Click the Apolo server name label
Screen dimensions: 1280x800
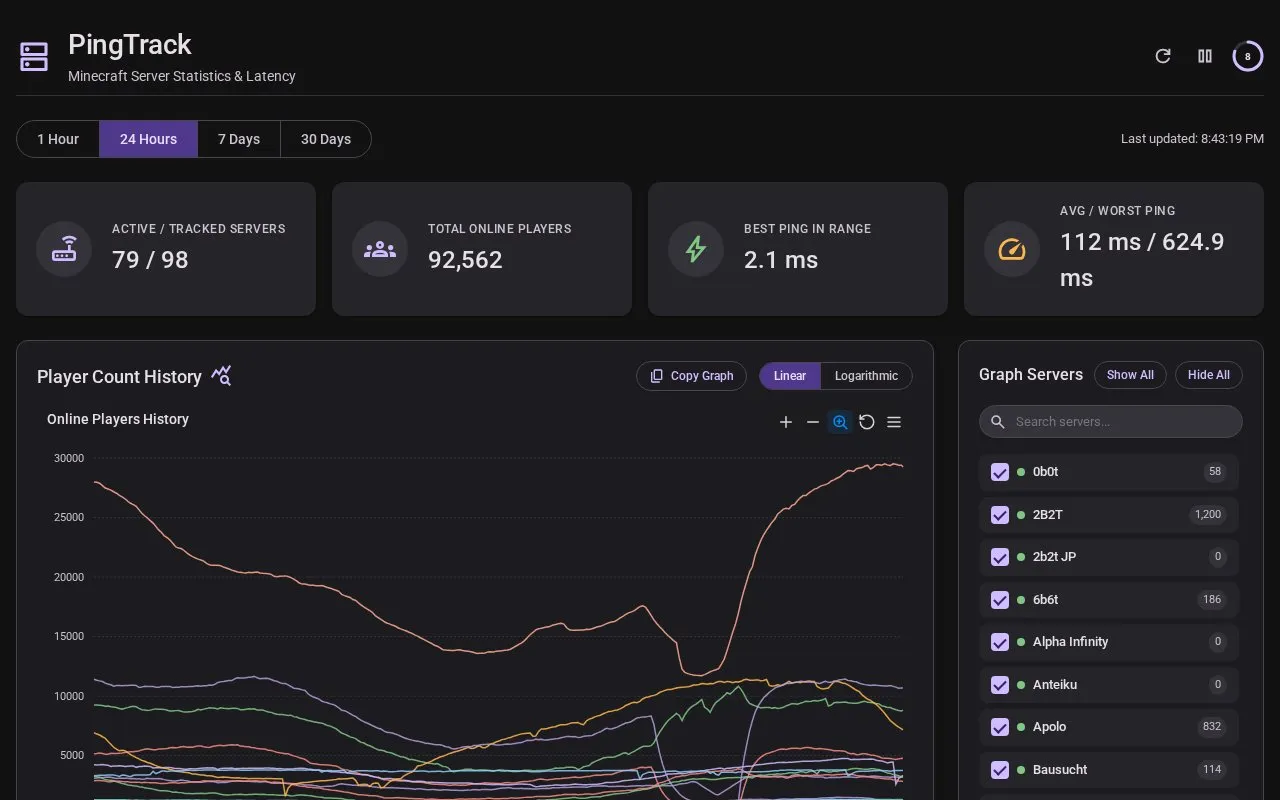click(1049, 727)
